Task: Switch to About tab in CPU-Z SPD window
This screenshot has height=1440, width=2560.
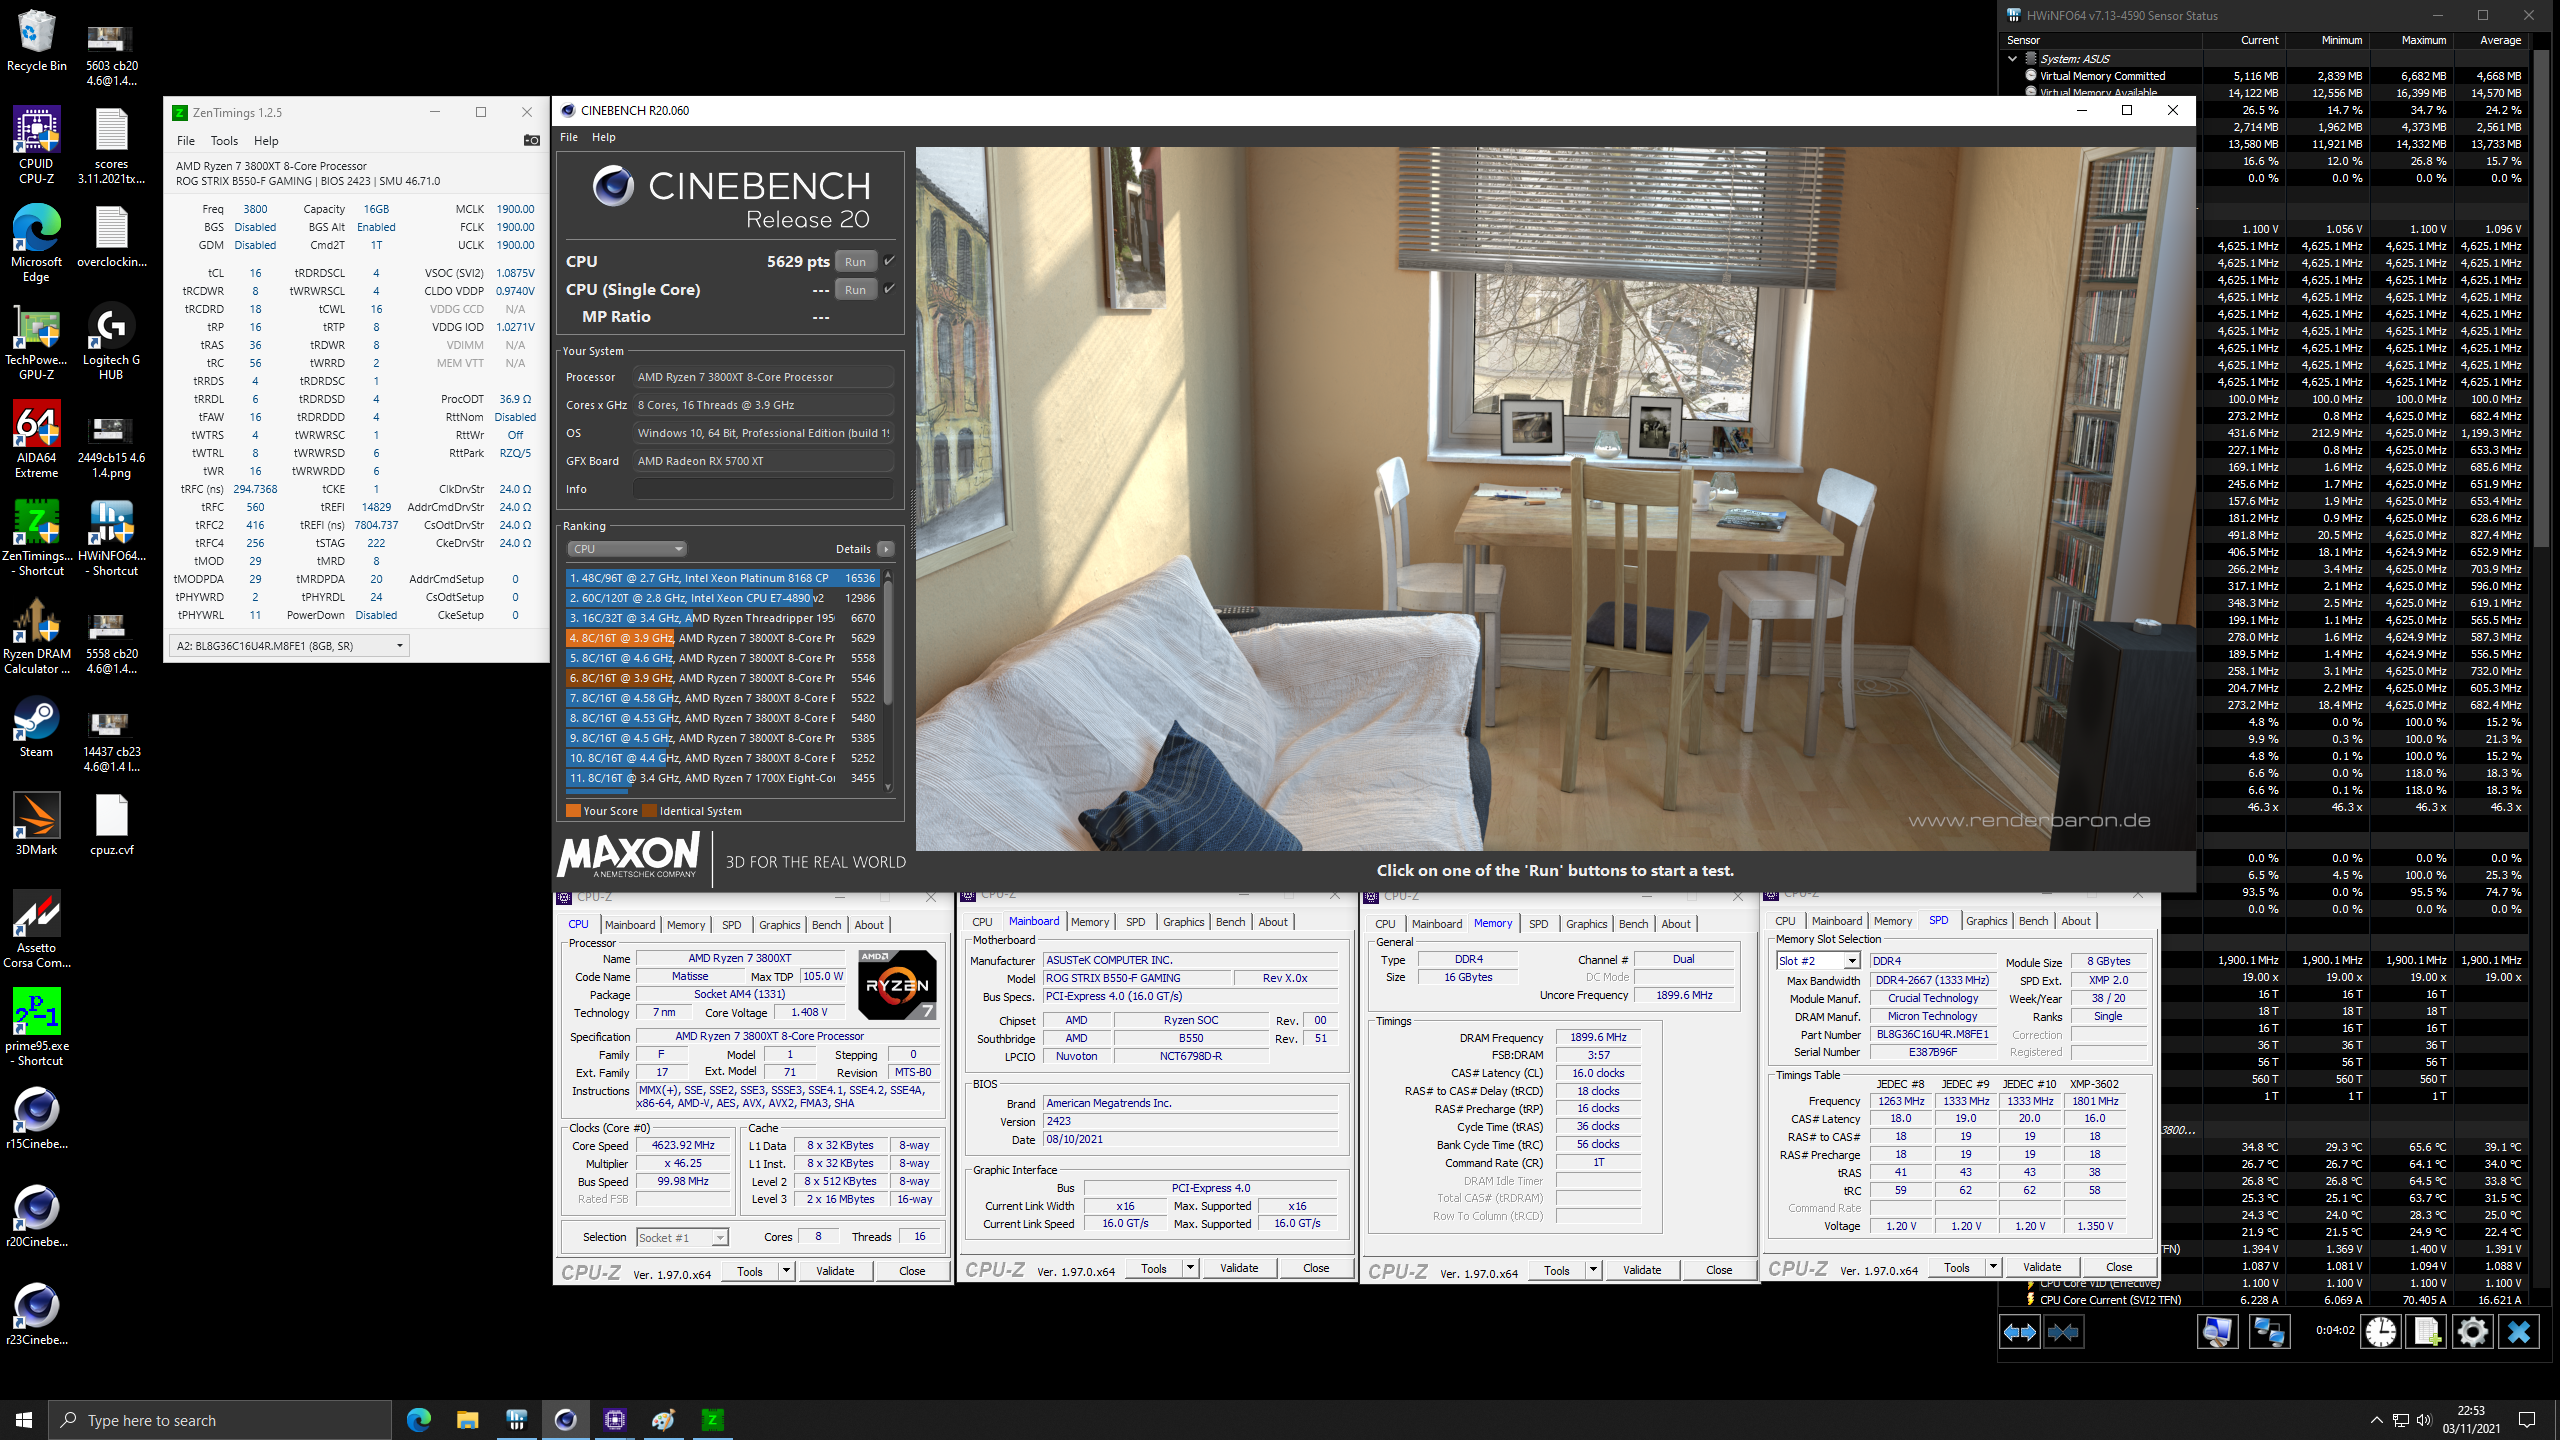Action: (2076, 921)
